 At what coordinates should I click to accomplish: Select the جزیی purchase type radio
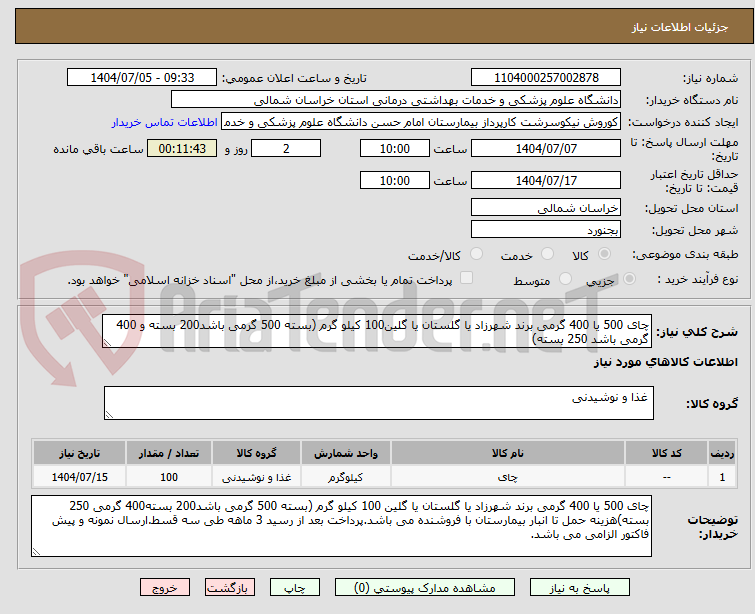[x=629, y=279]
